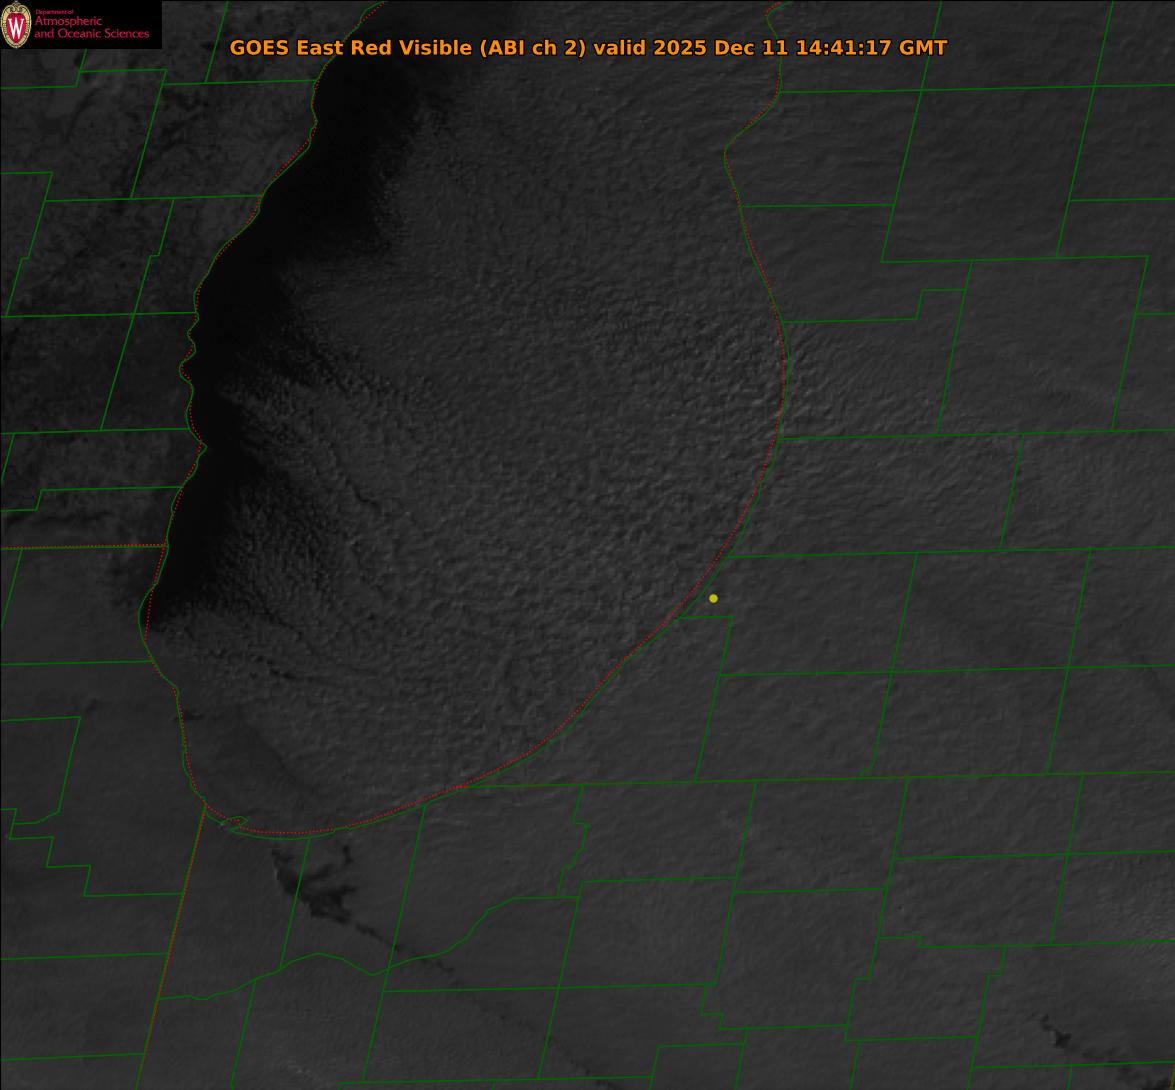The height and width of the screenshot is (1090, 1175).
Task: Click the yellow dot location marker
Action: (713, 598)
